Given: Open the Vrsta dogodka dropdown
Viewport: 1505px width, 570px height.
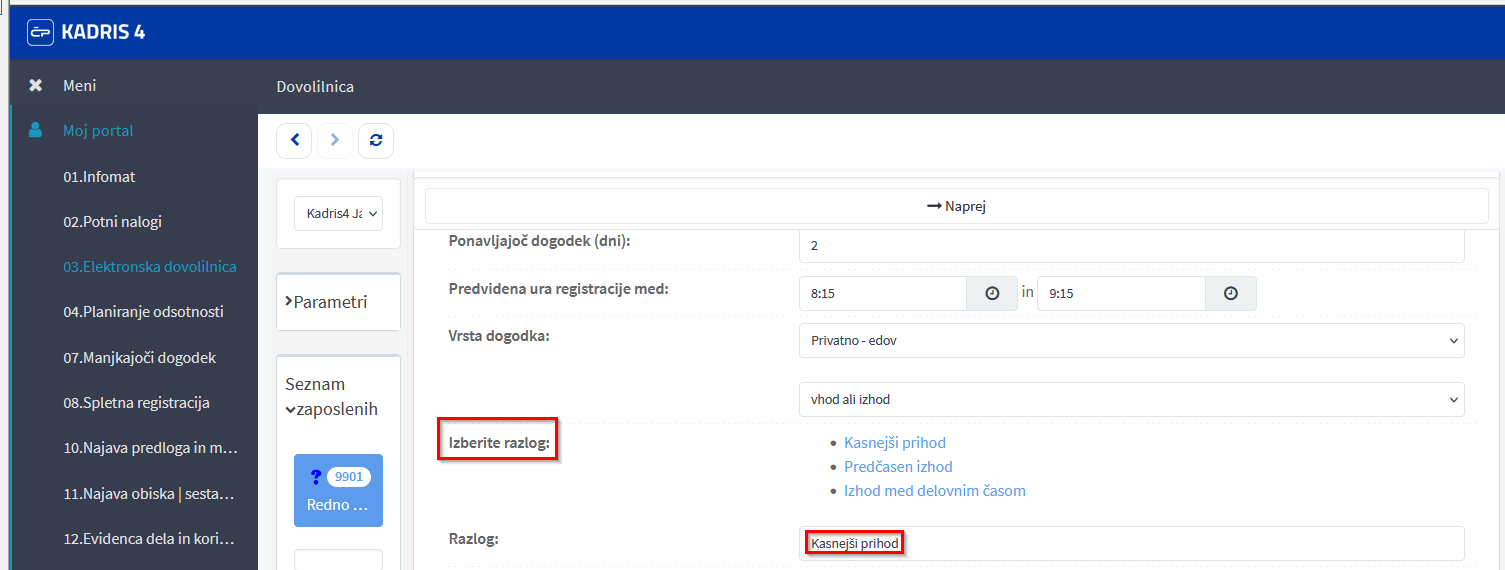Looking at the screenshot, I should (x=1131, y=340).
